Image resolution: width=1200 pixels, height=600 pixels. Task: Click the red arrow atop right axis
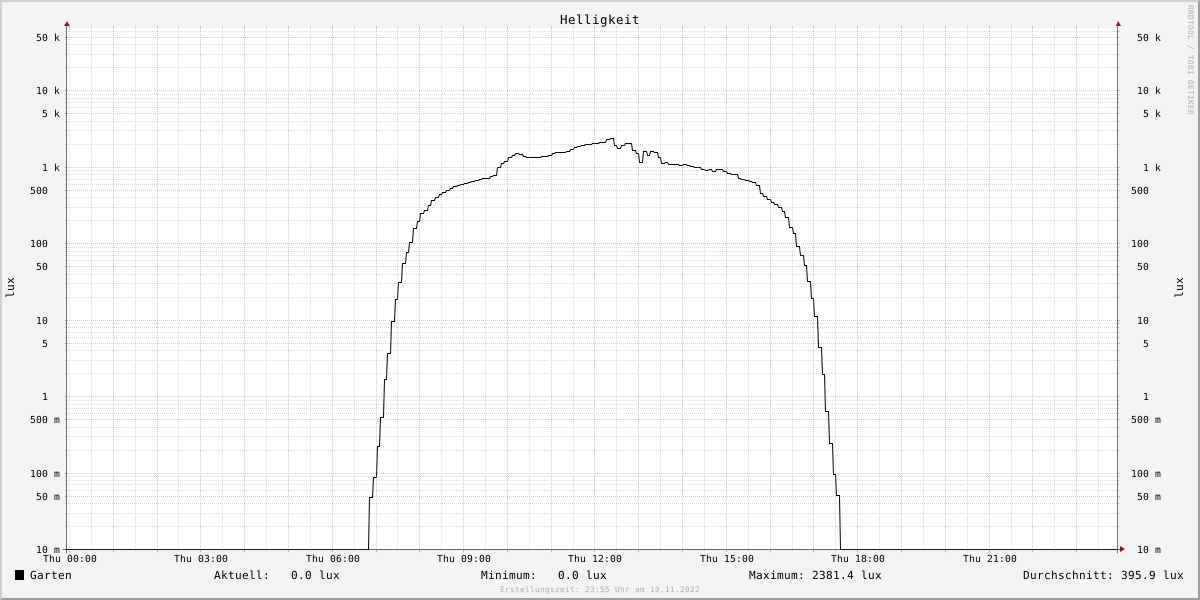(x=1118, y=23)
